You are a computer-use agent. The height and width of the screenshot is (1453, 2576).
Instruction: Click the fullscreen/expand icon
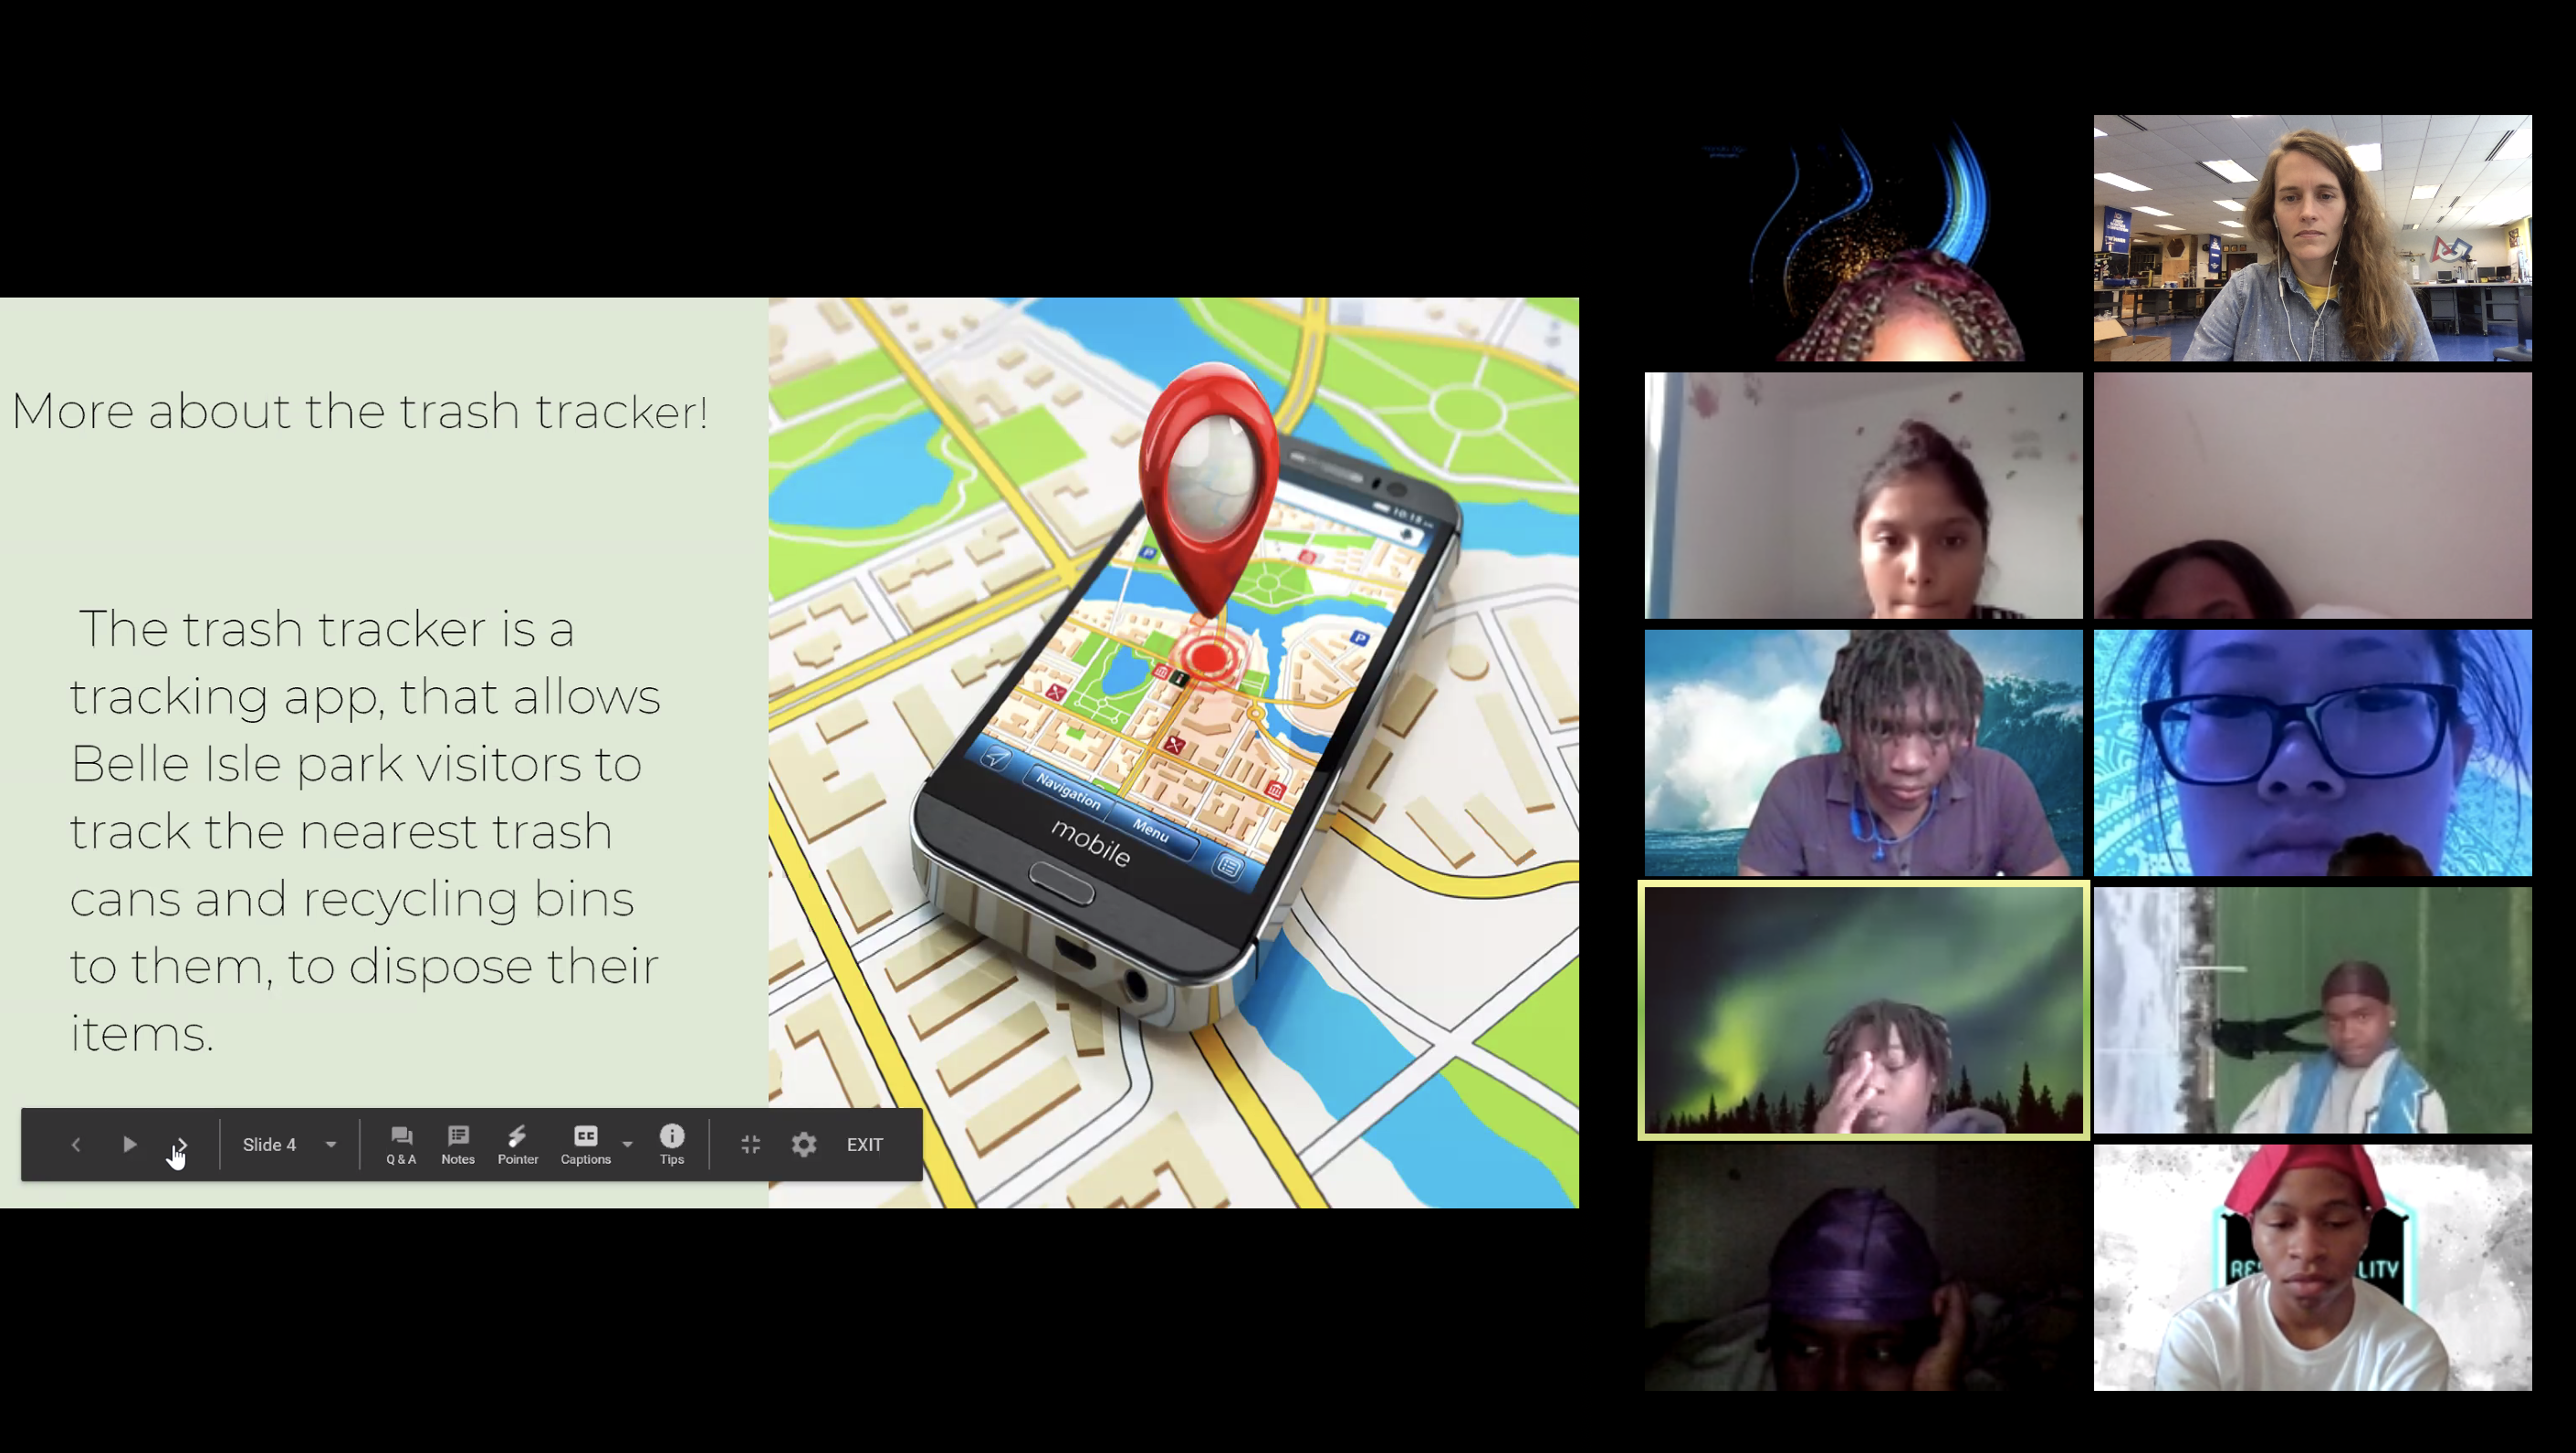tap(749, 1144)
